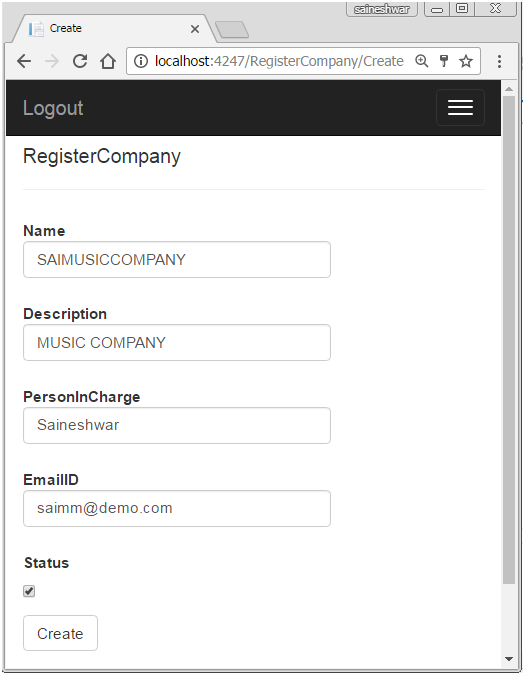Focus the Name input field
Screen dimensions: 525x675
(177, 260)
